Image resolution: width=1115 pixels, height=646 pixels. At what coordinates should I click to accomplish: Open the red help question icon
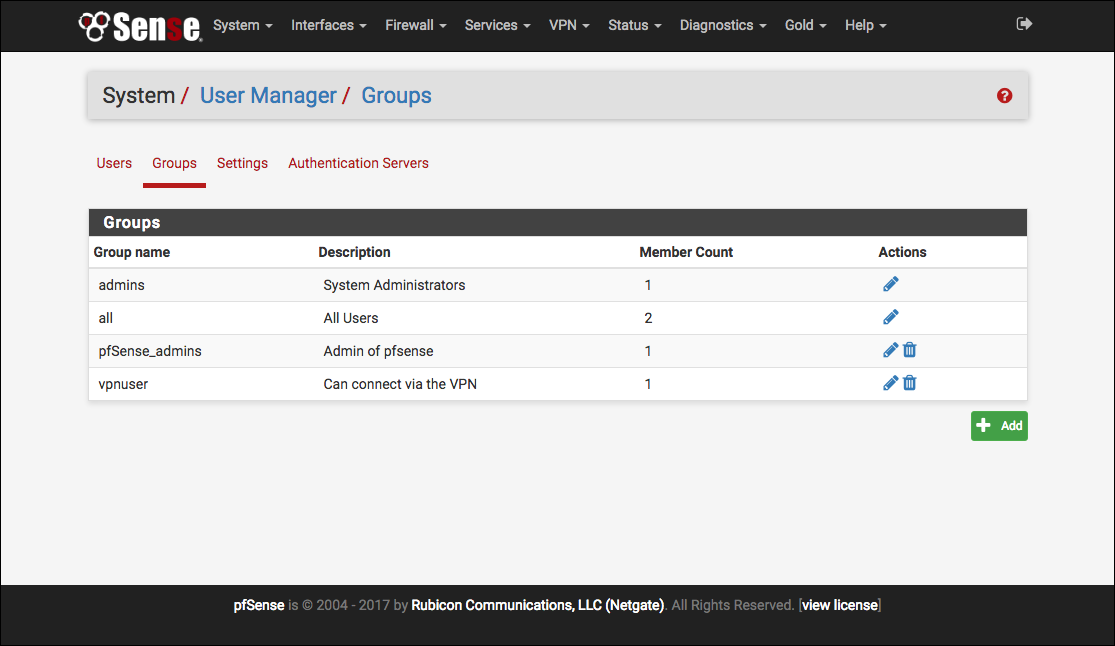click(x=1004, y=95)
